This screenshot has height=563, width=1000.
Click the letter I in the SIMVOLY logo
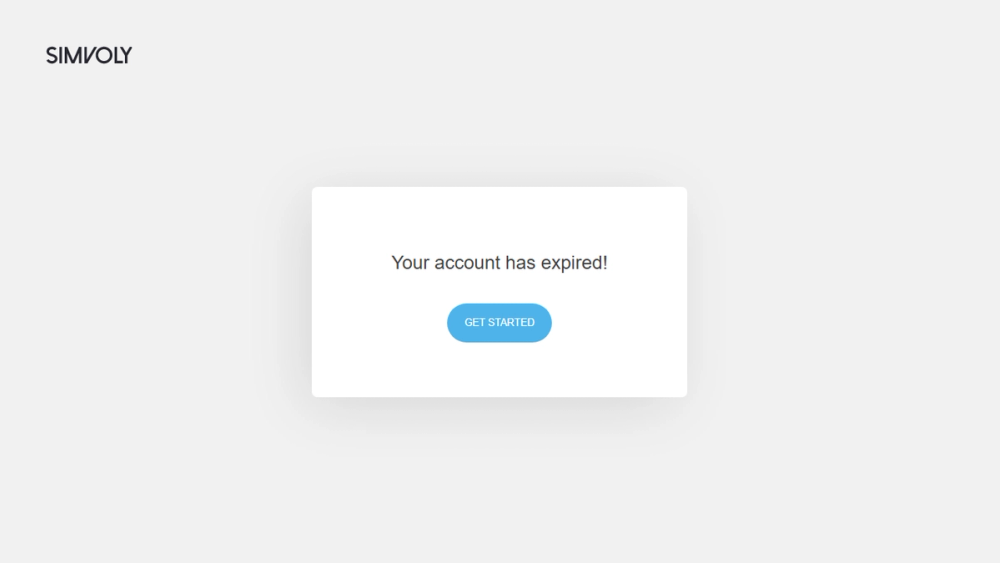pos(61,55)
